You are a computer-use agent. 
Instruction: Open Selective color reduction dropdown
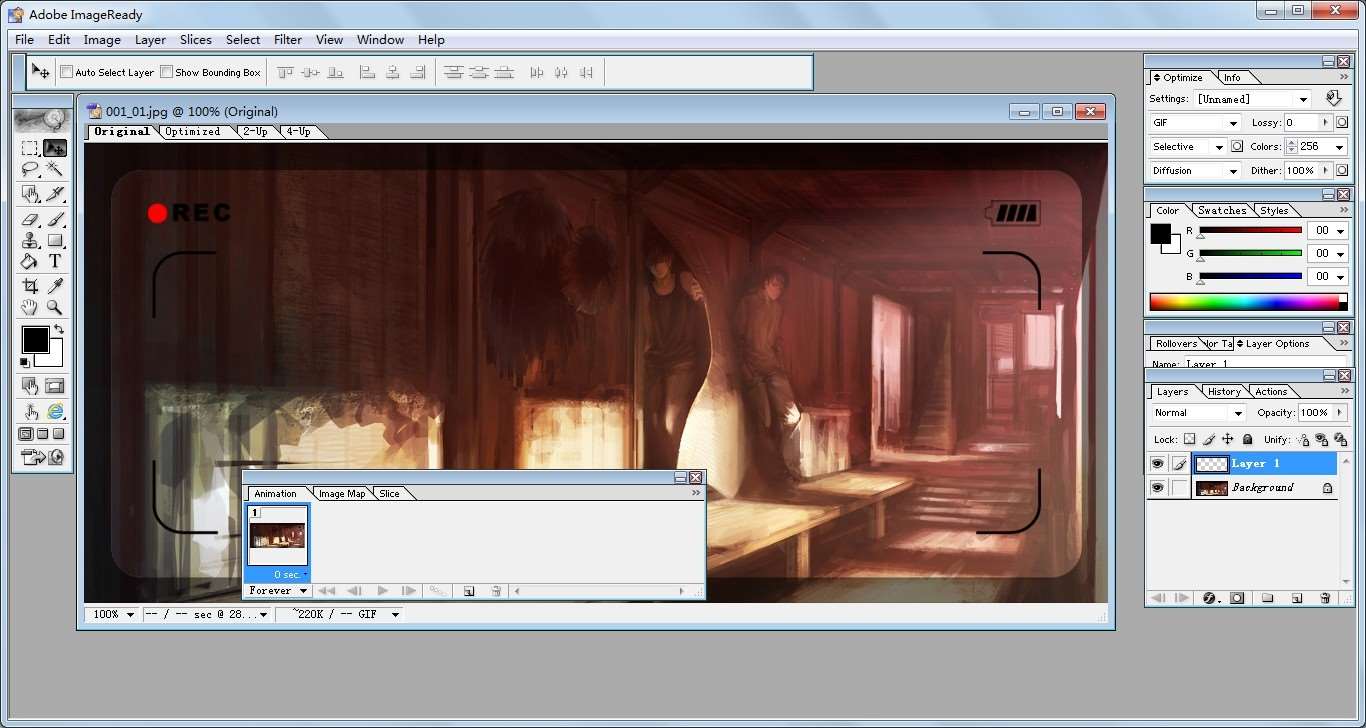click(x=1188, y=146)
